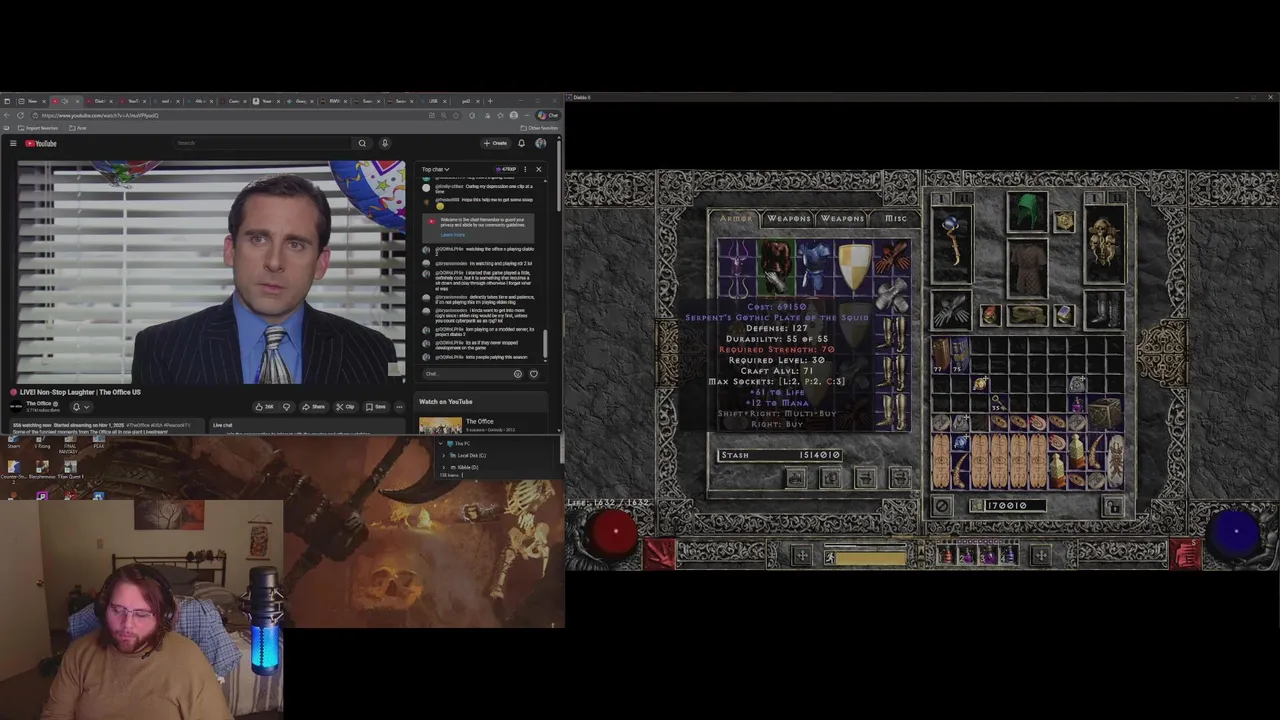Save video to playlist

tap(376, 407)
